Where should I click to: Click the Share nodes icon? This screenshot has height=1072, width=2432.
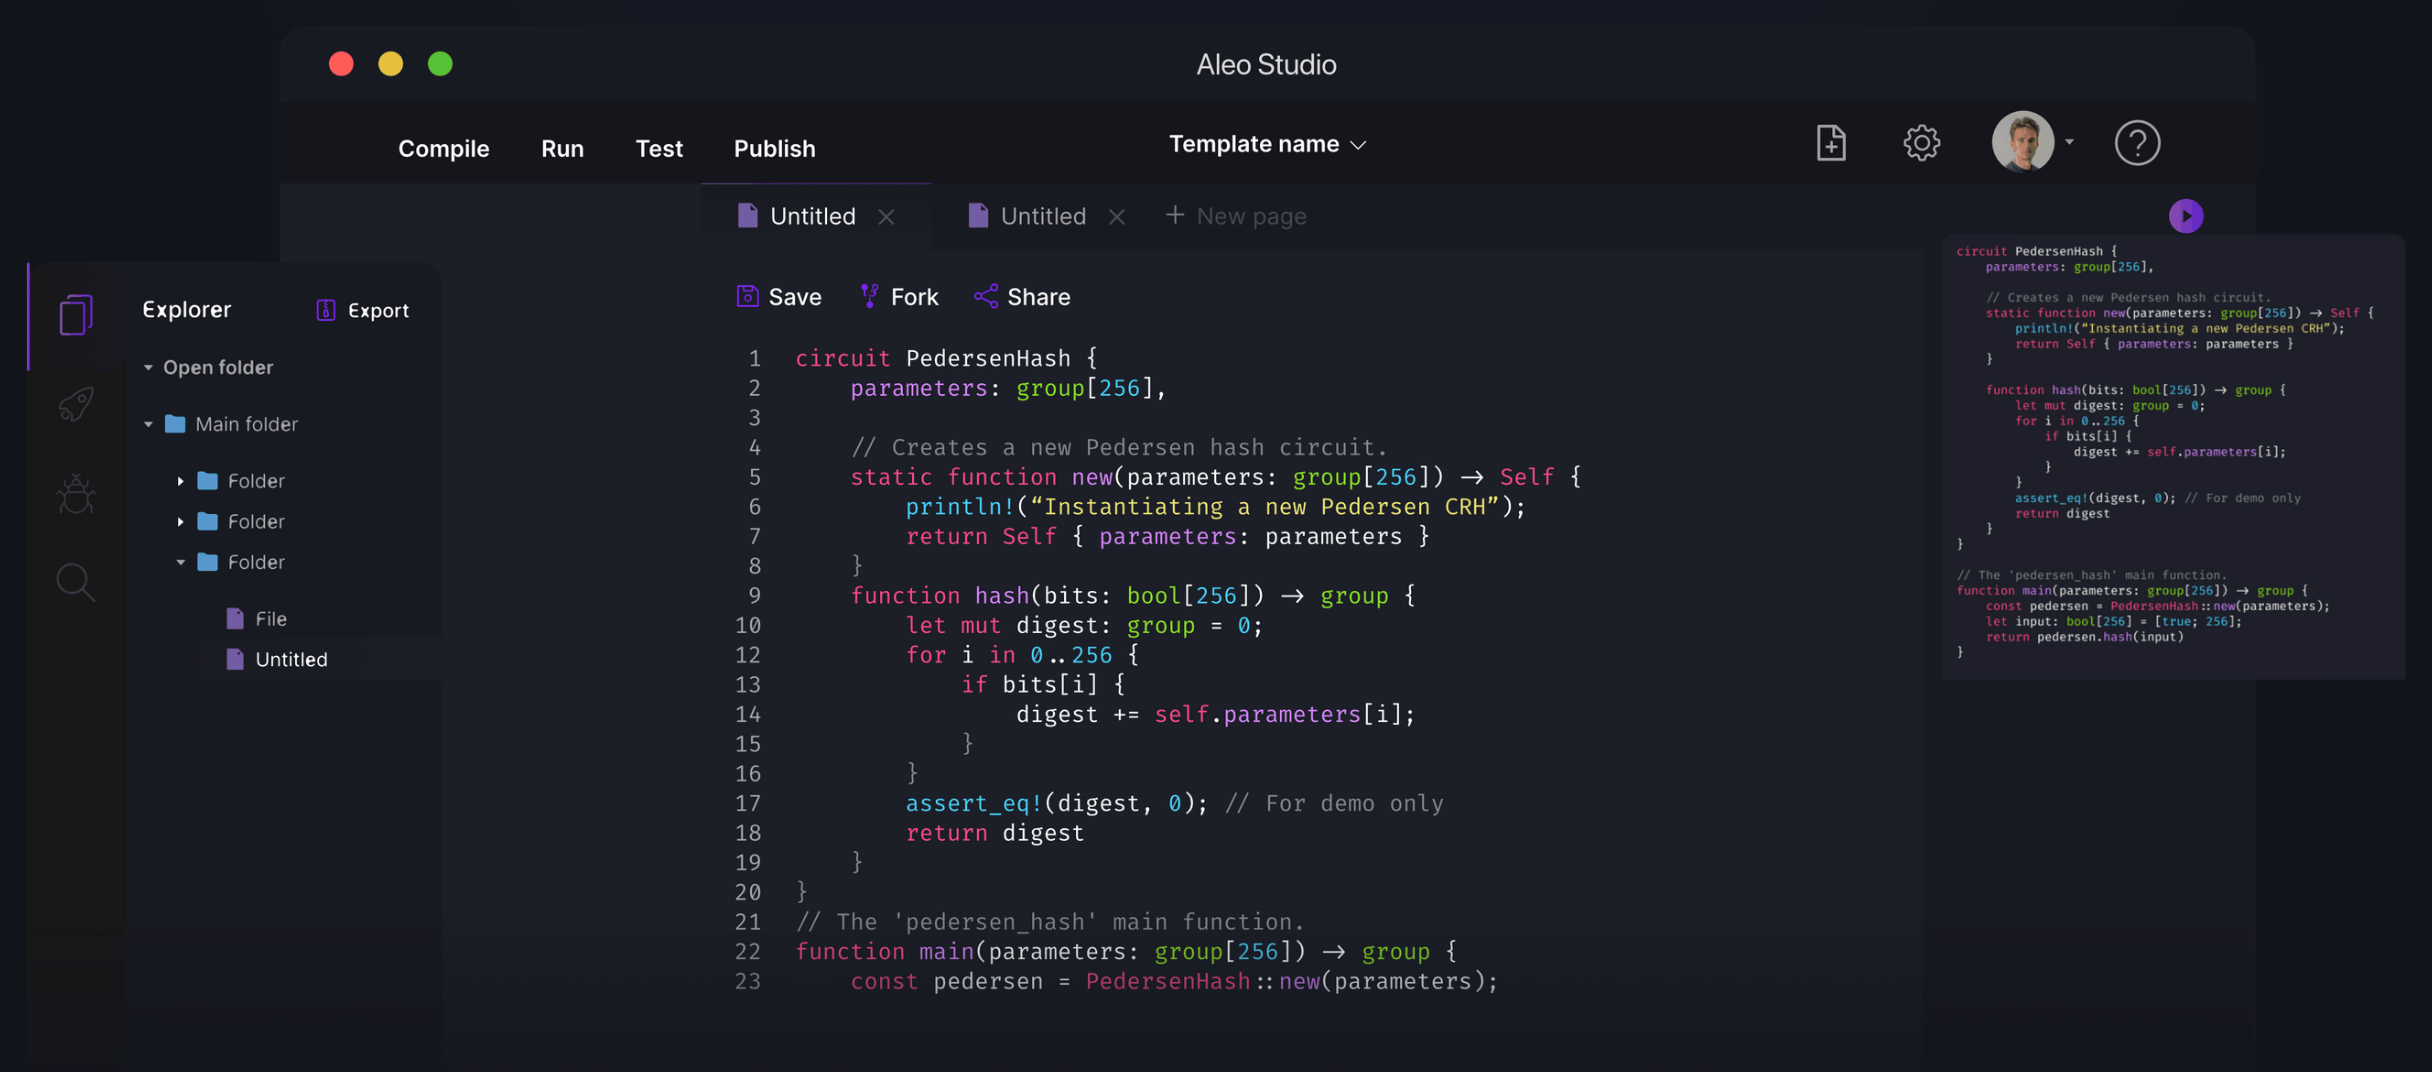click(x=986, y=296)
